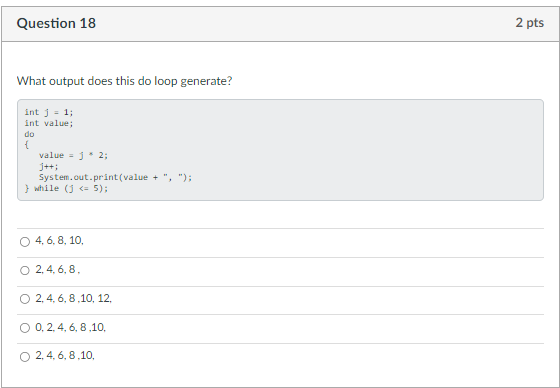Click the "do" keyword in the code block
Image resolution: width=560 pixels, height=388 pixels.
[29, 134]
